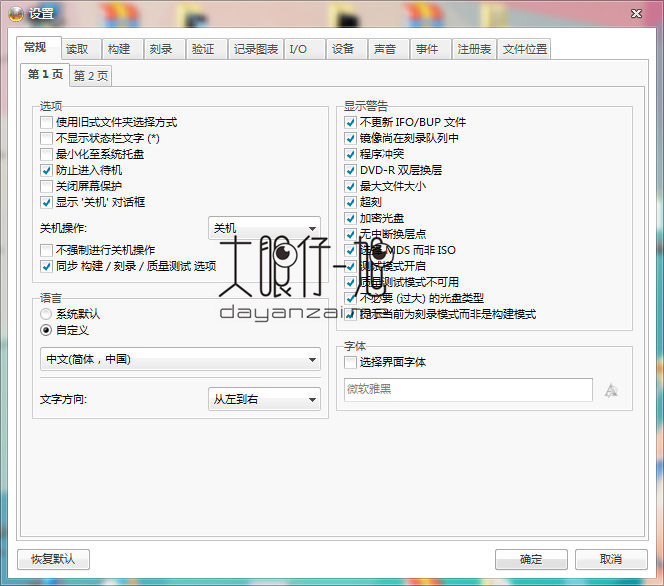Open the 中文(简体，中国) language dropdown
The image size is (664, 586).
pyautogui.click(x=180, y=359)
